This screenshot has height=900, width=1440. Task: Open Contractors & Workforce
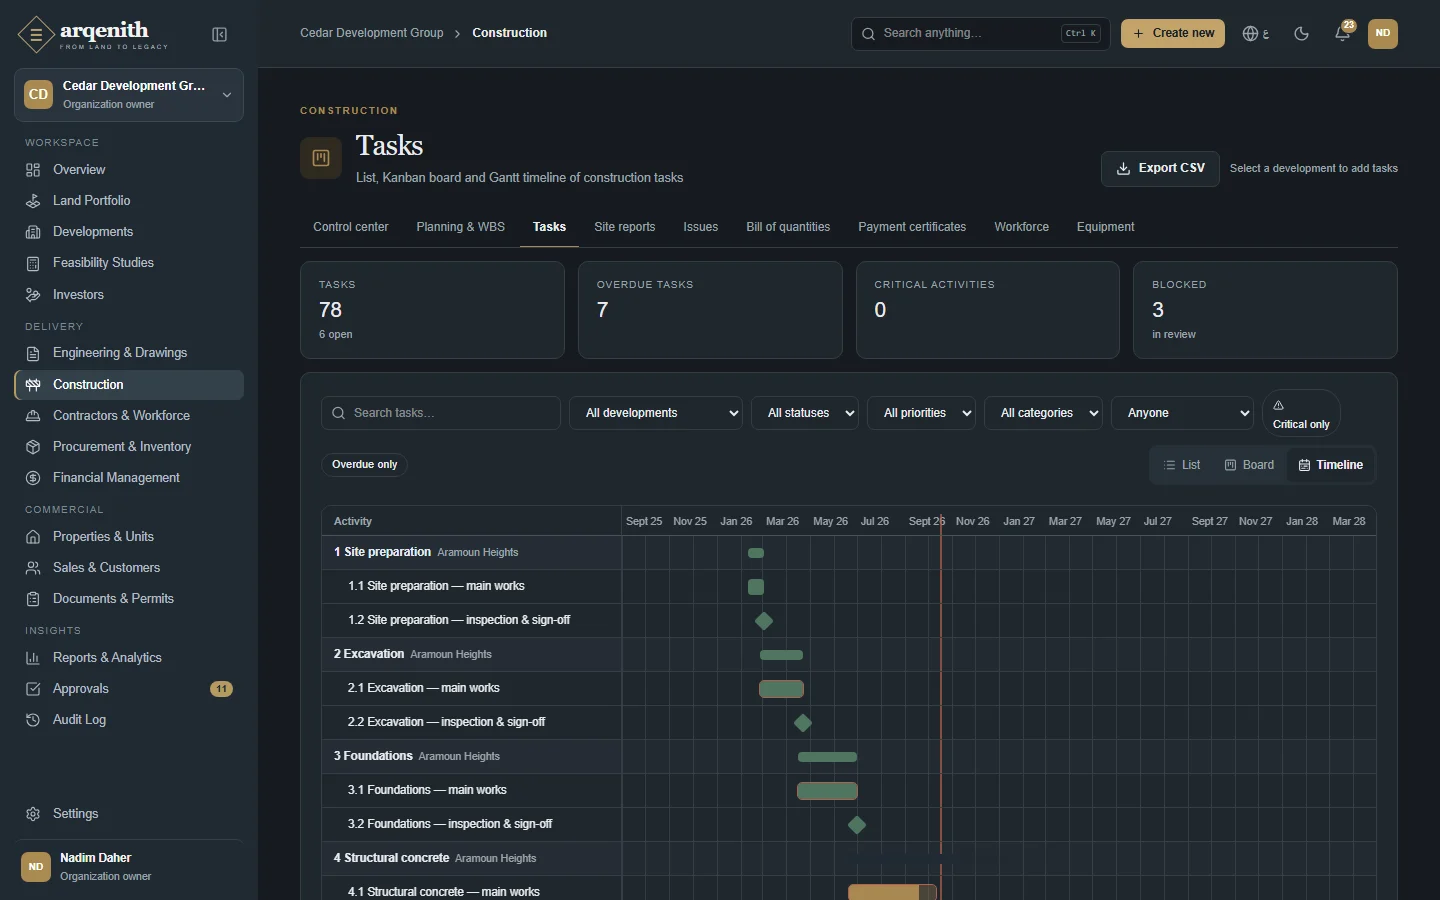[x=129, y=416]
